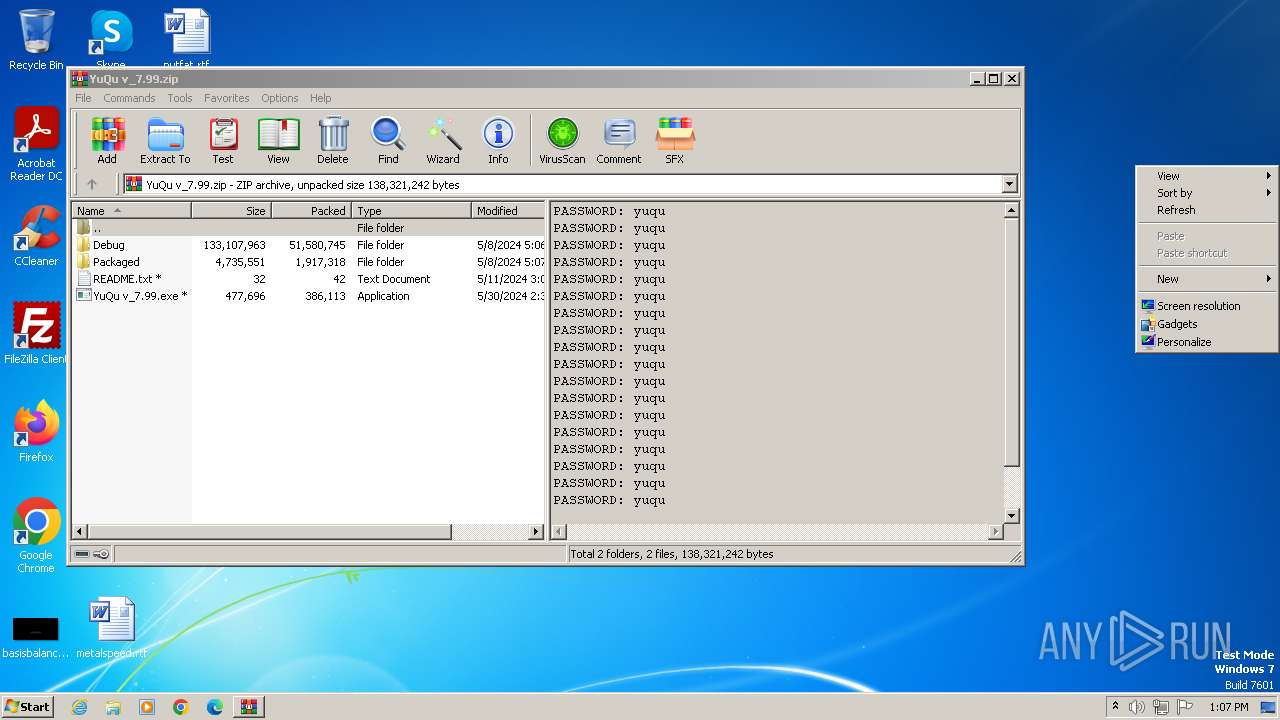Select Firefox desktop shortcut
The width and height of the screenshot is (1280, 720).
pos(36,432)
